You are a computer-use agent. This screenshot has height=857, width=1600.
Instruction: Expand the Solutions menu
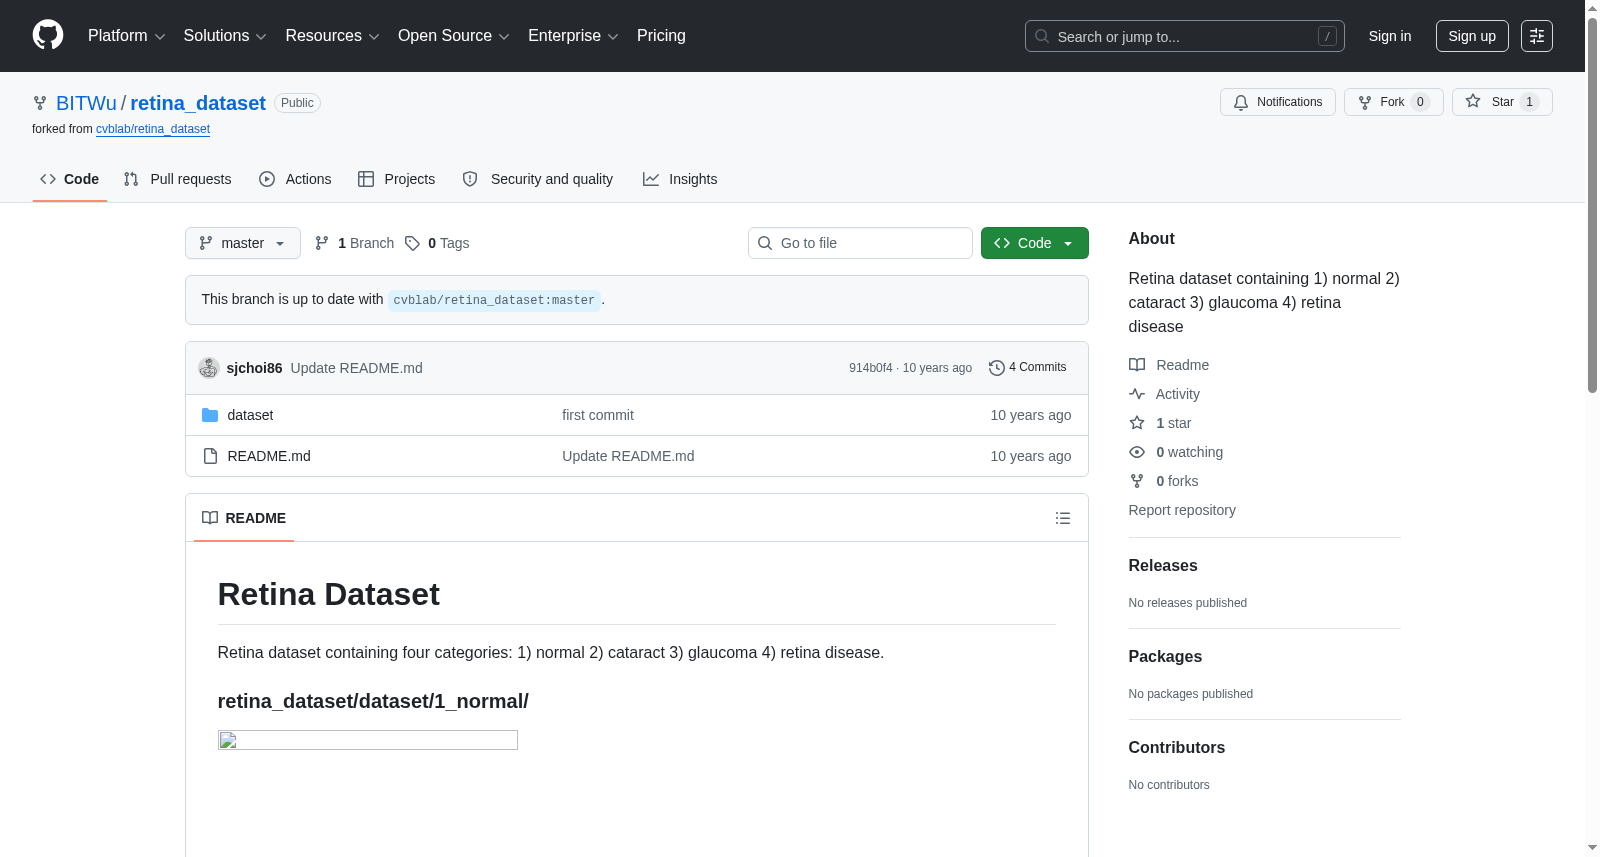[x=225, y=36]
